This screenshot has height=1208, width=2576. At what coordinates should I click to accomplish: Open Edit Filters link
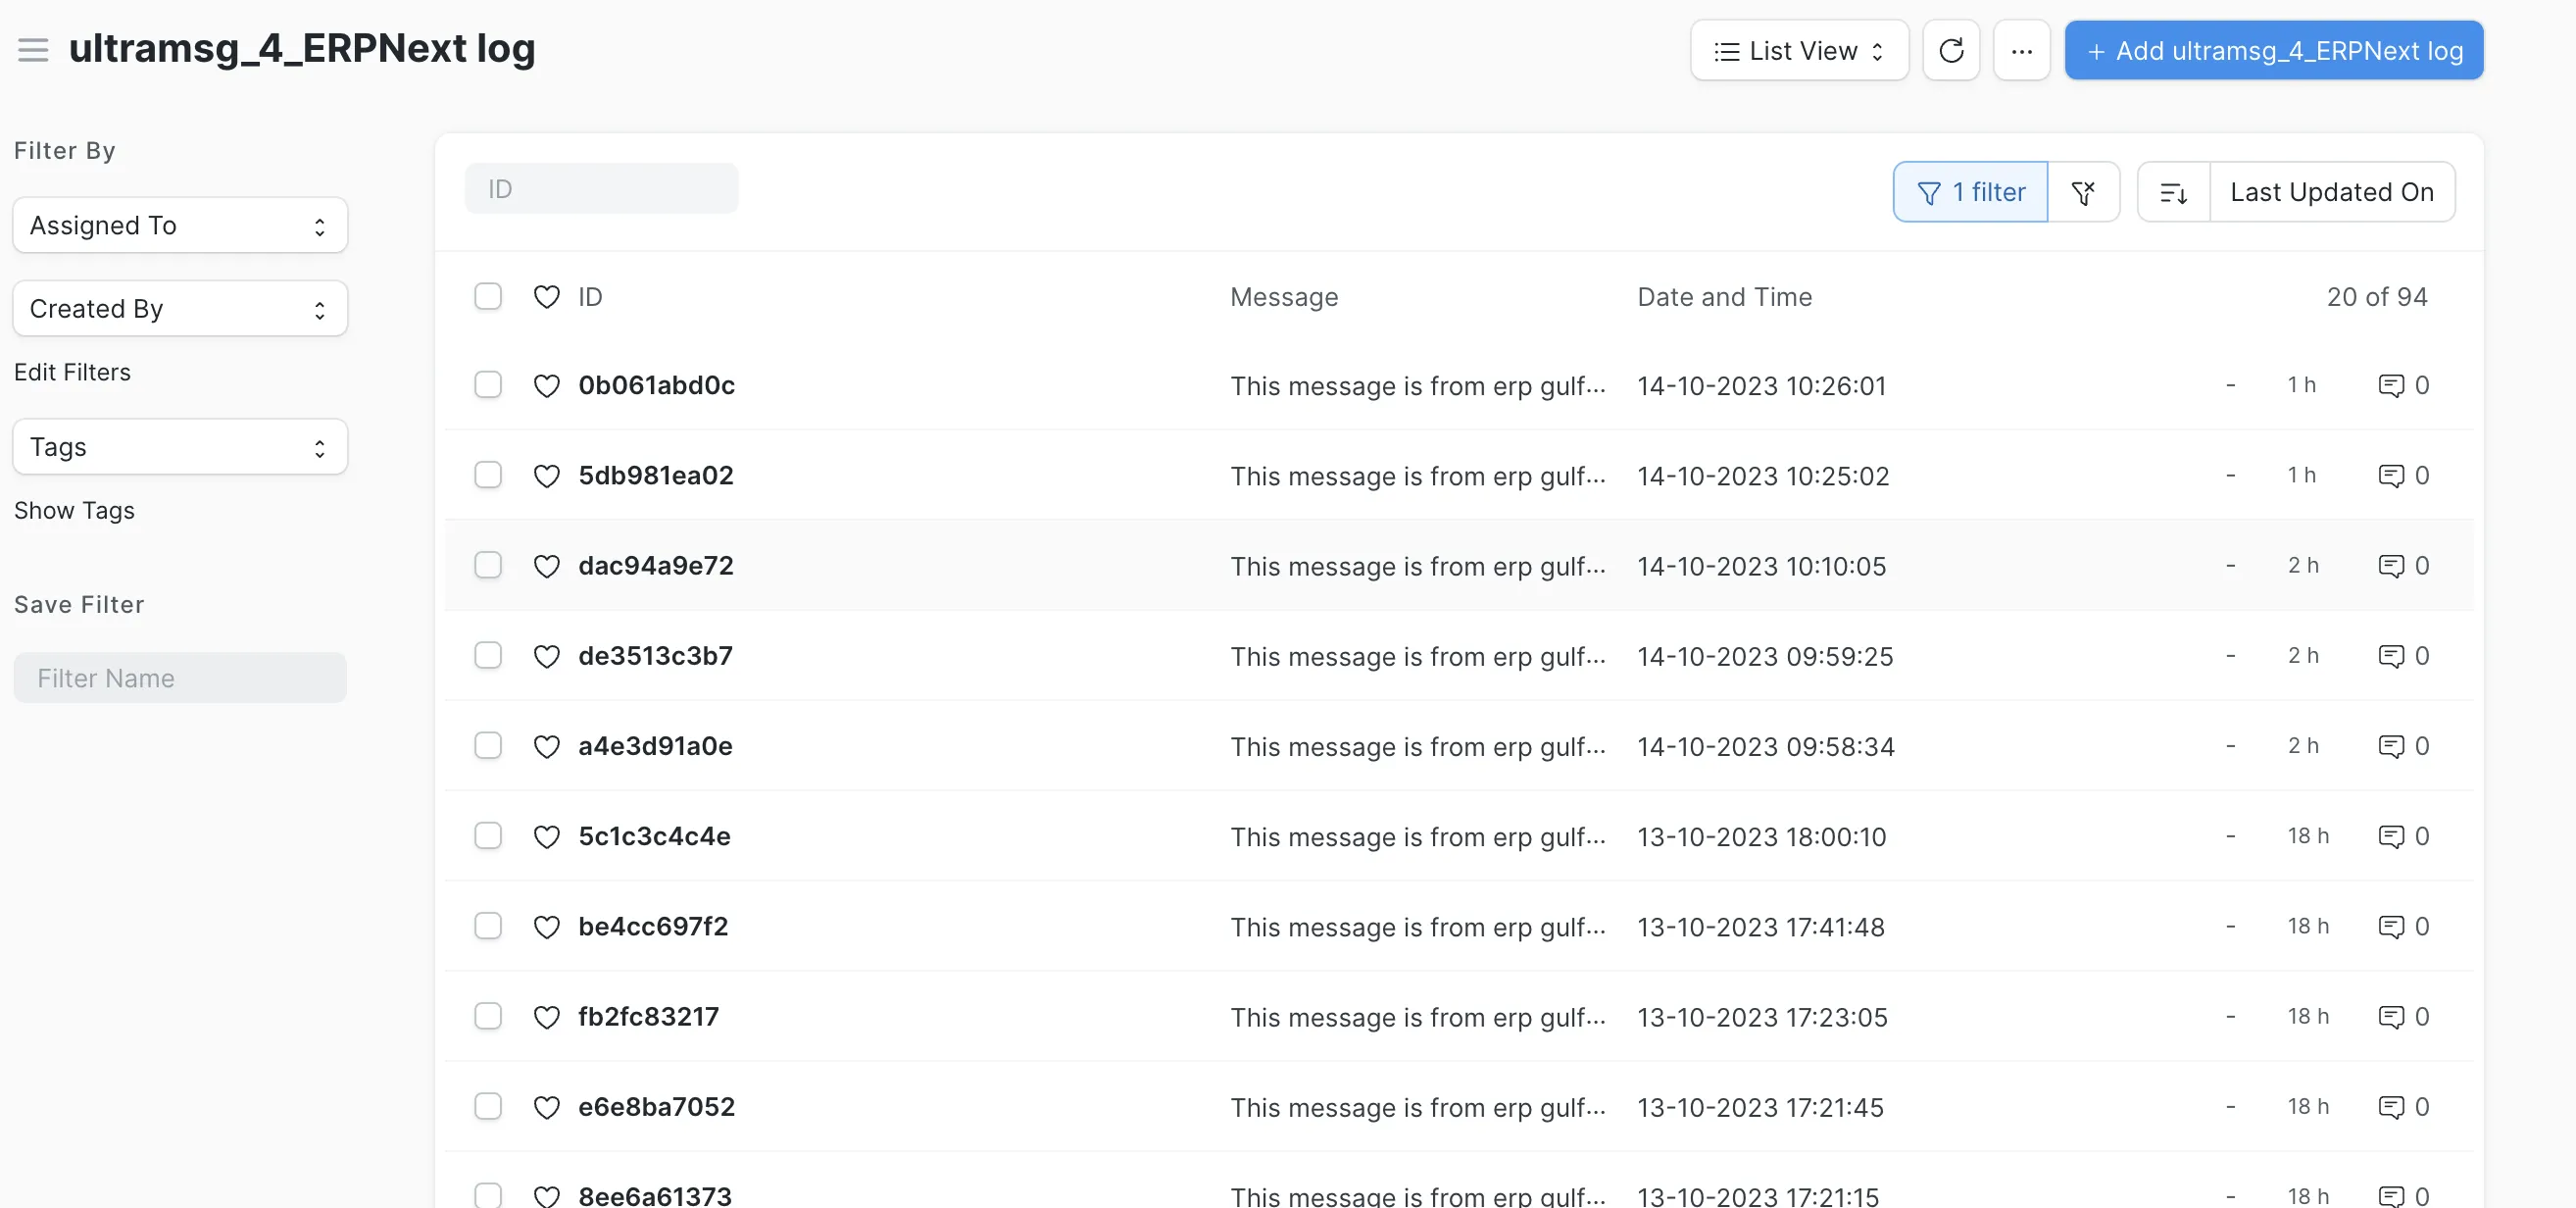72,371
